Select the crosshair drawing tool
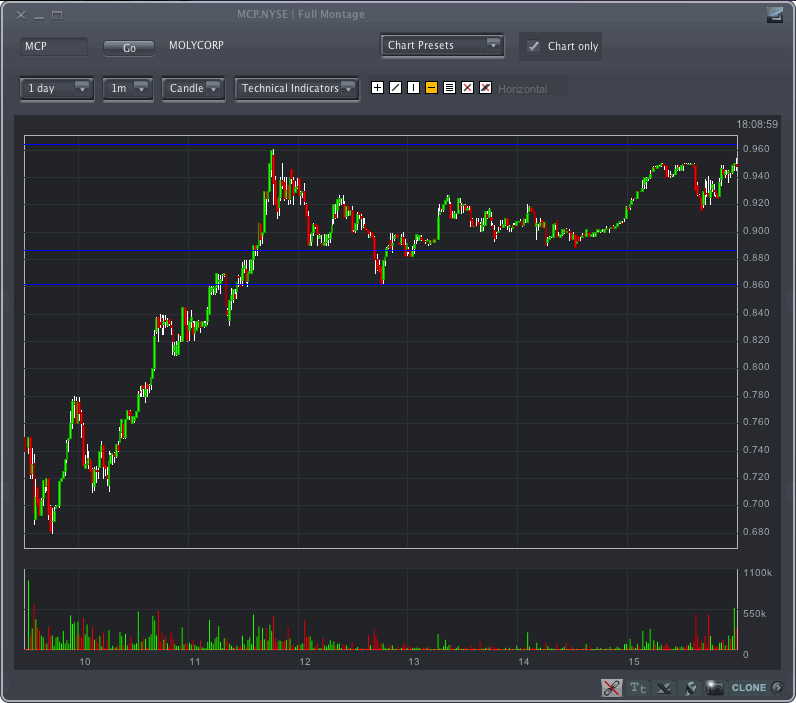Screen dimensions: 796x703 [x=377, y=88]
